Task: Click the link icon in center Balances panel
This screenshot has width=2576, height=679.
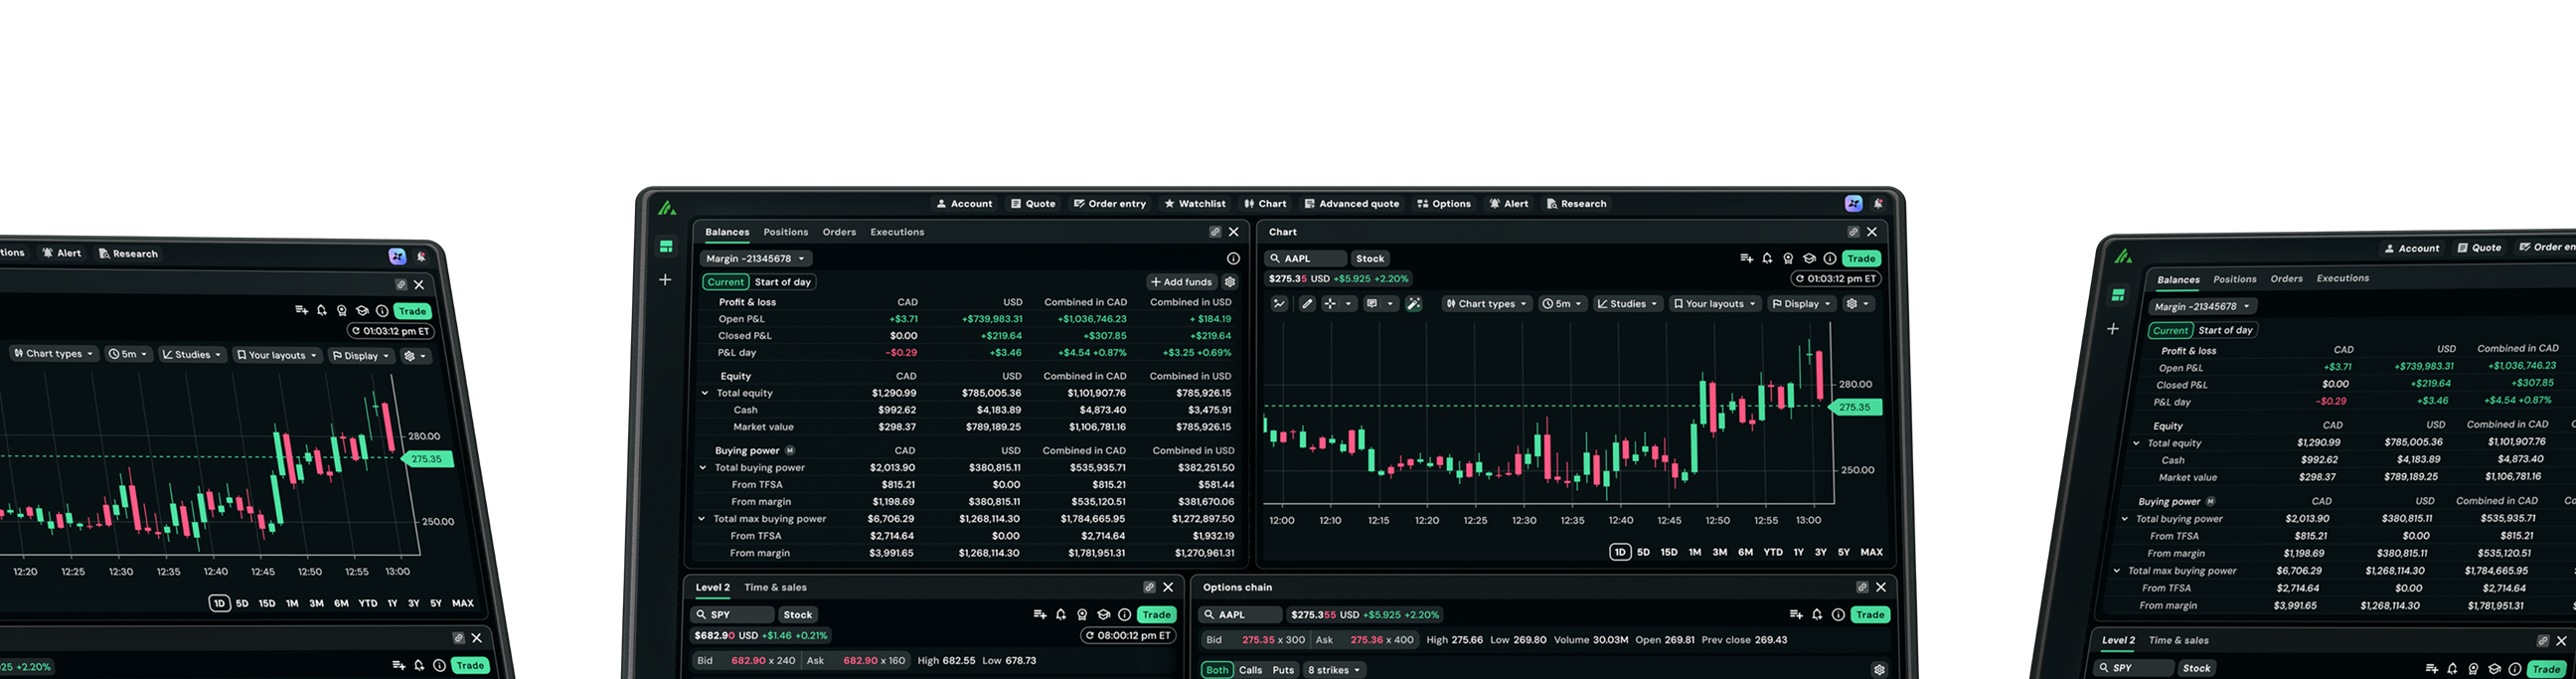Action: point(1215,232)
